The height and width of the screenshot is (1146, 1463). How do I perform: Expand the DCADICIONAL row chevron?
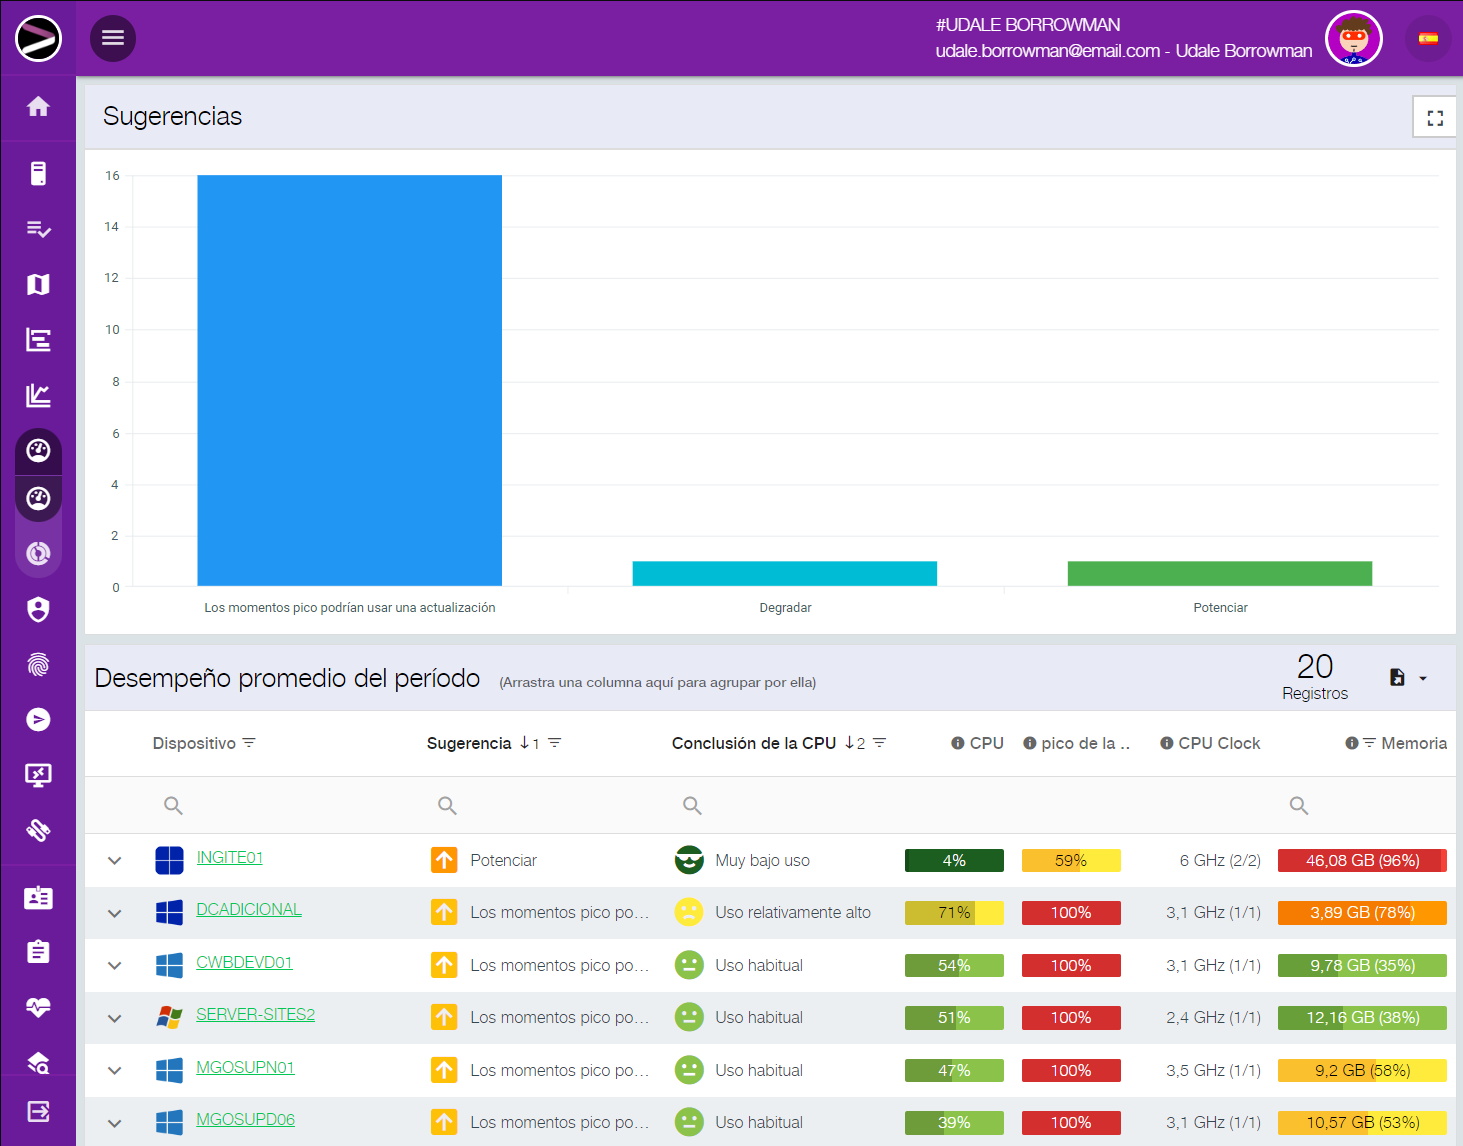[115, 913]
